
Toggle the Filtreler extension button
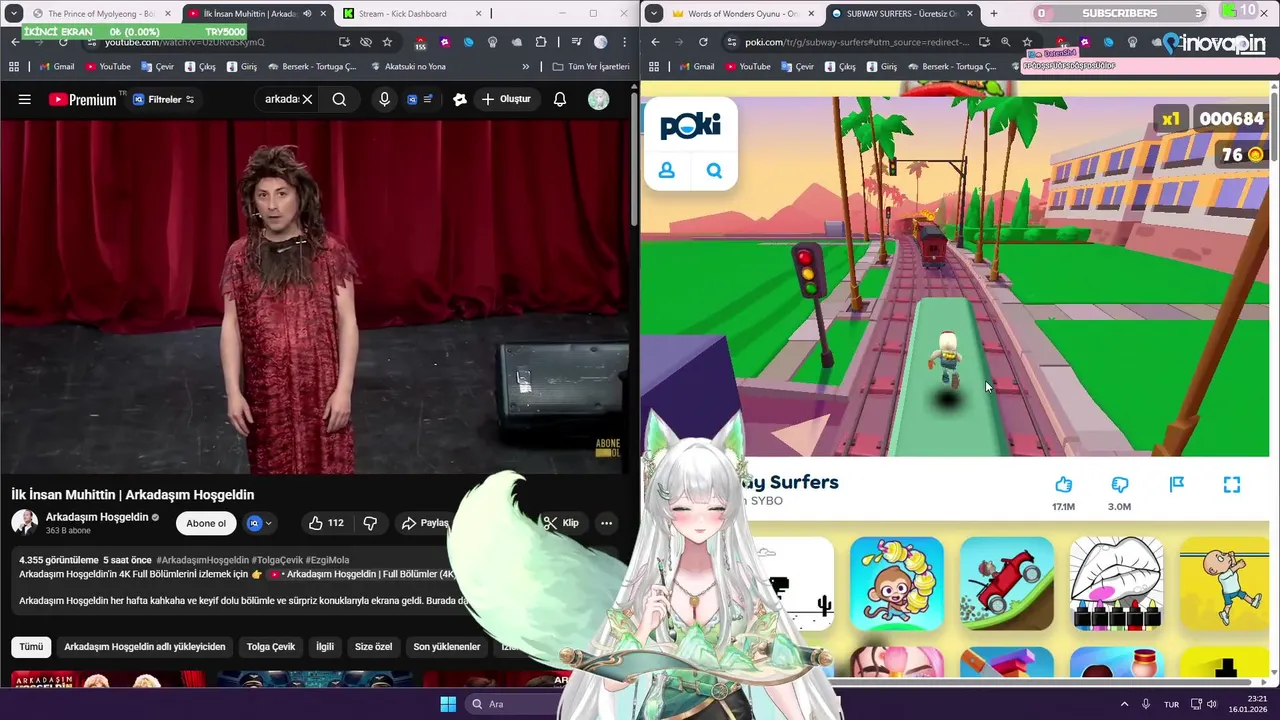pyautogui.click(x=163, y=99)
